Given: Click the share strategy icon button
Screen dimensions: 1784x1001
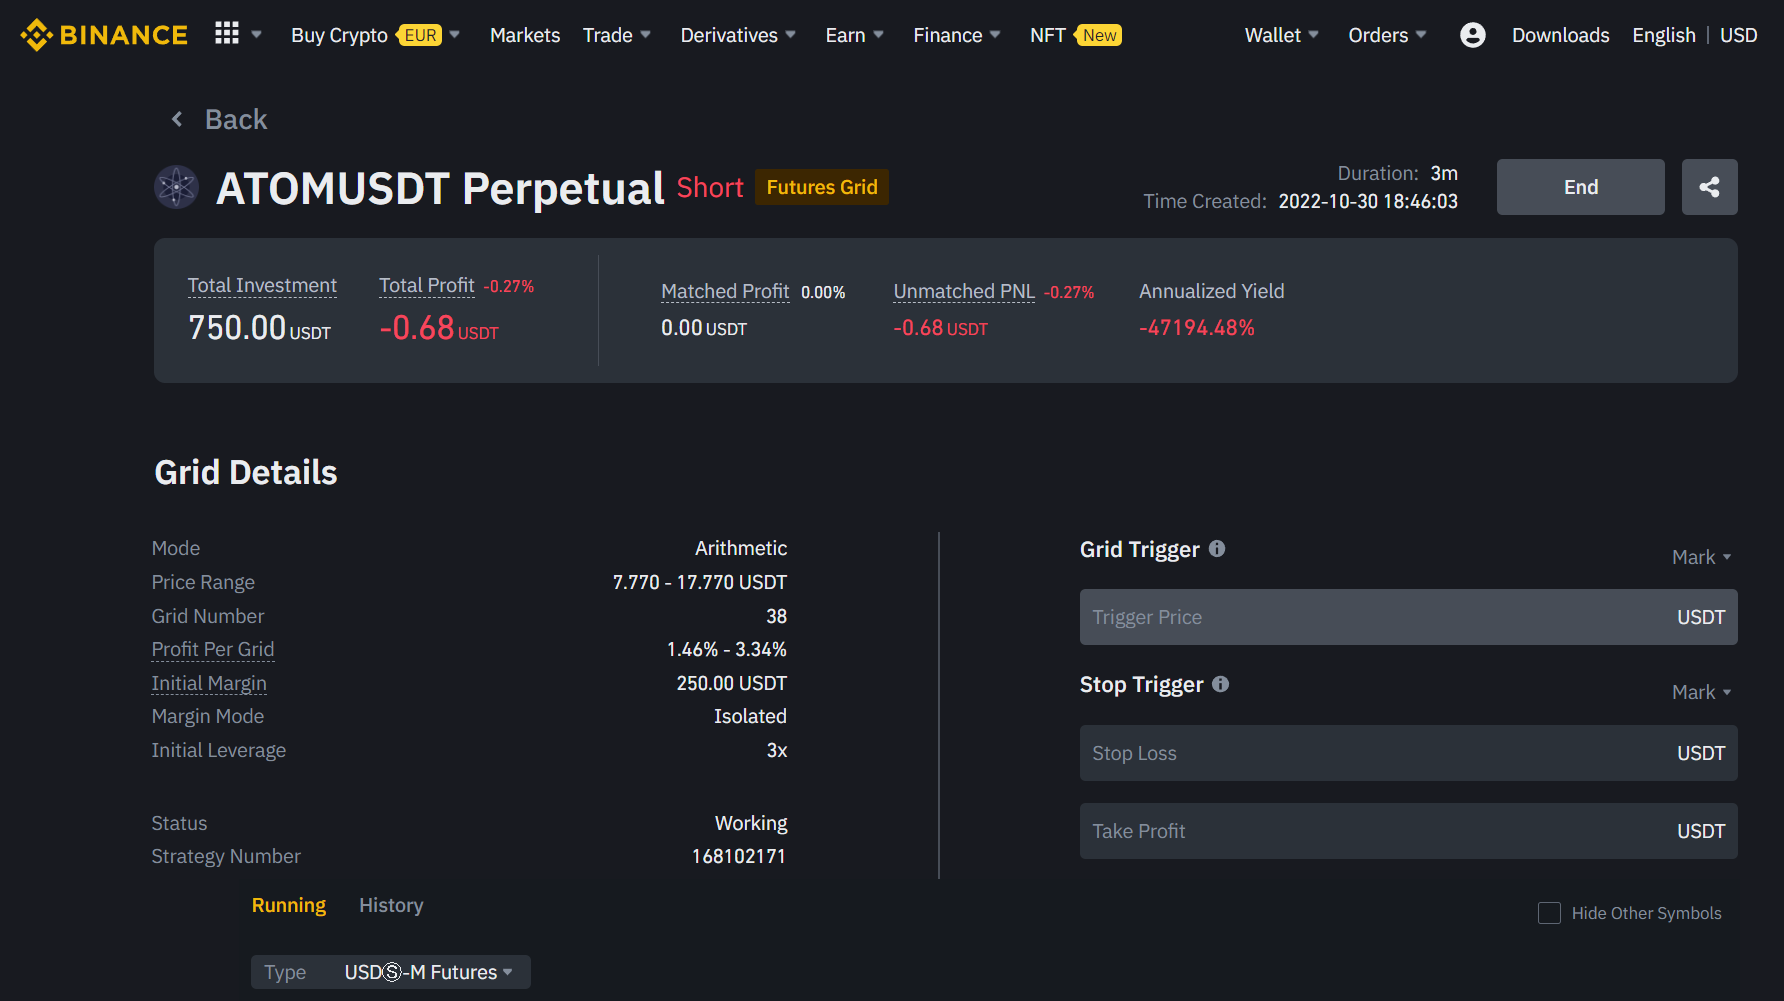Looking at the screenshot, I should (1709, 187).
